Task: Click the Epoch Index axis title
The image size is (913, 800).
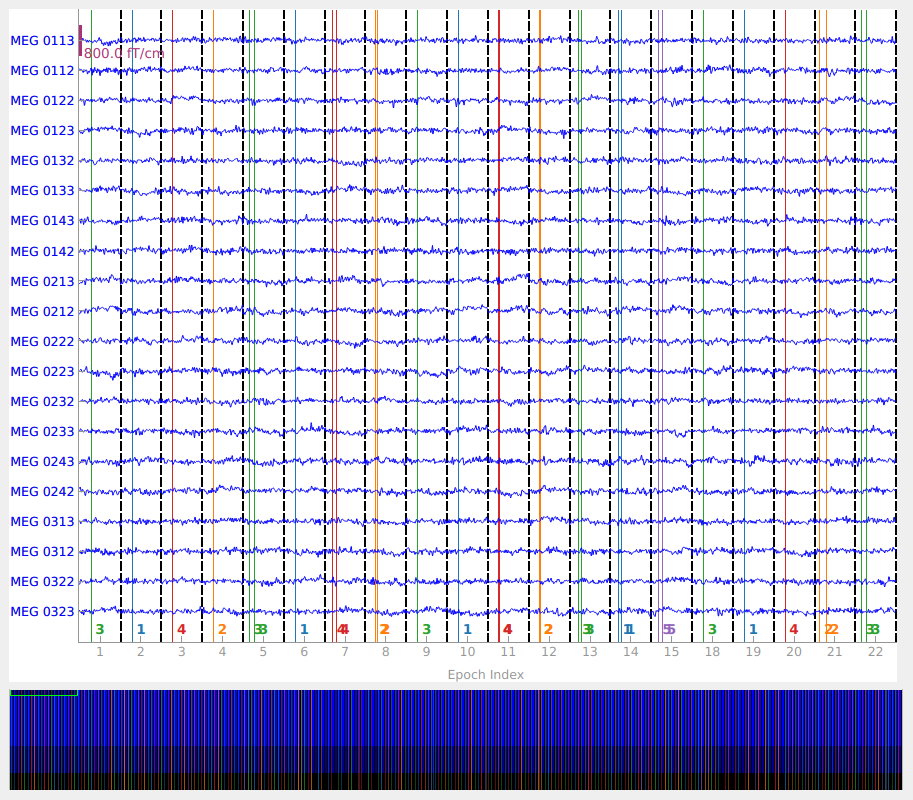Action: pos(486,675)
